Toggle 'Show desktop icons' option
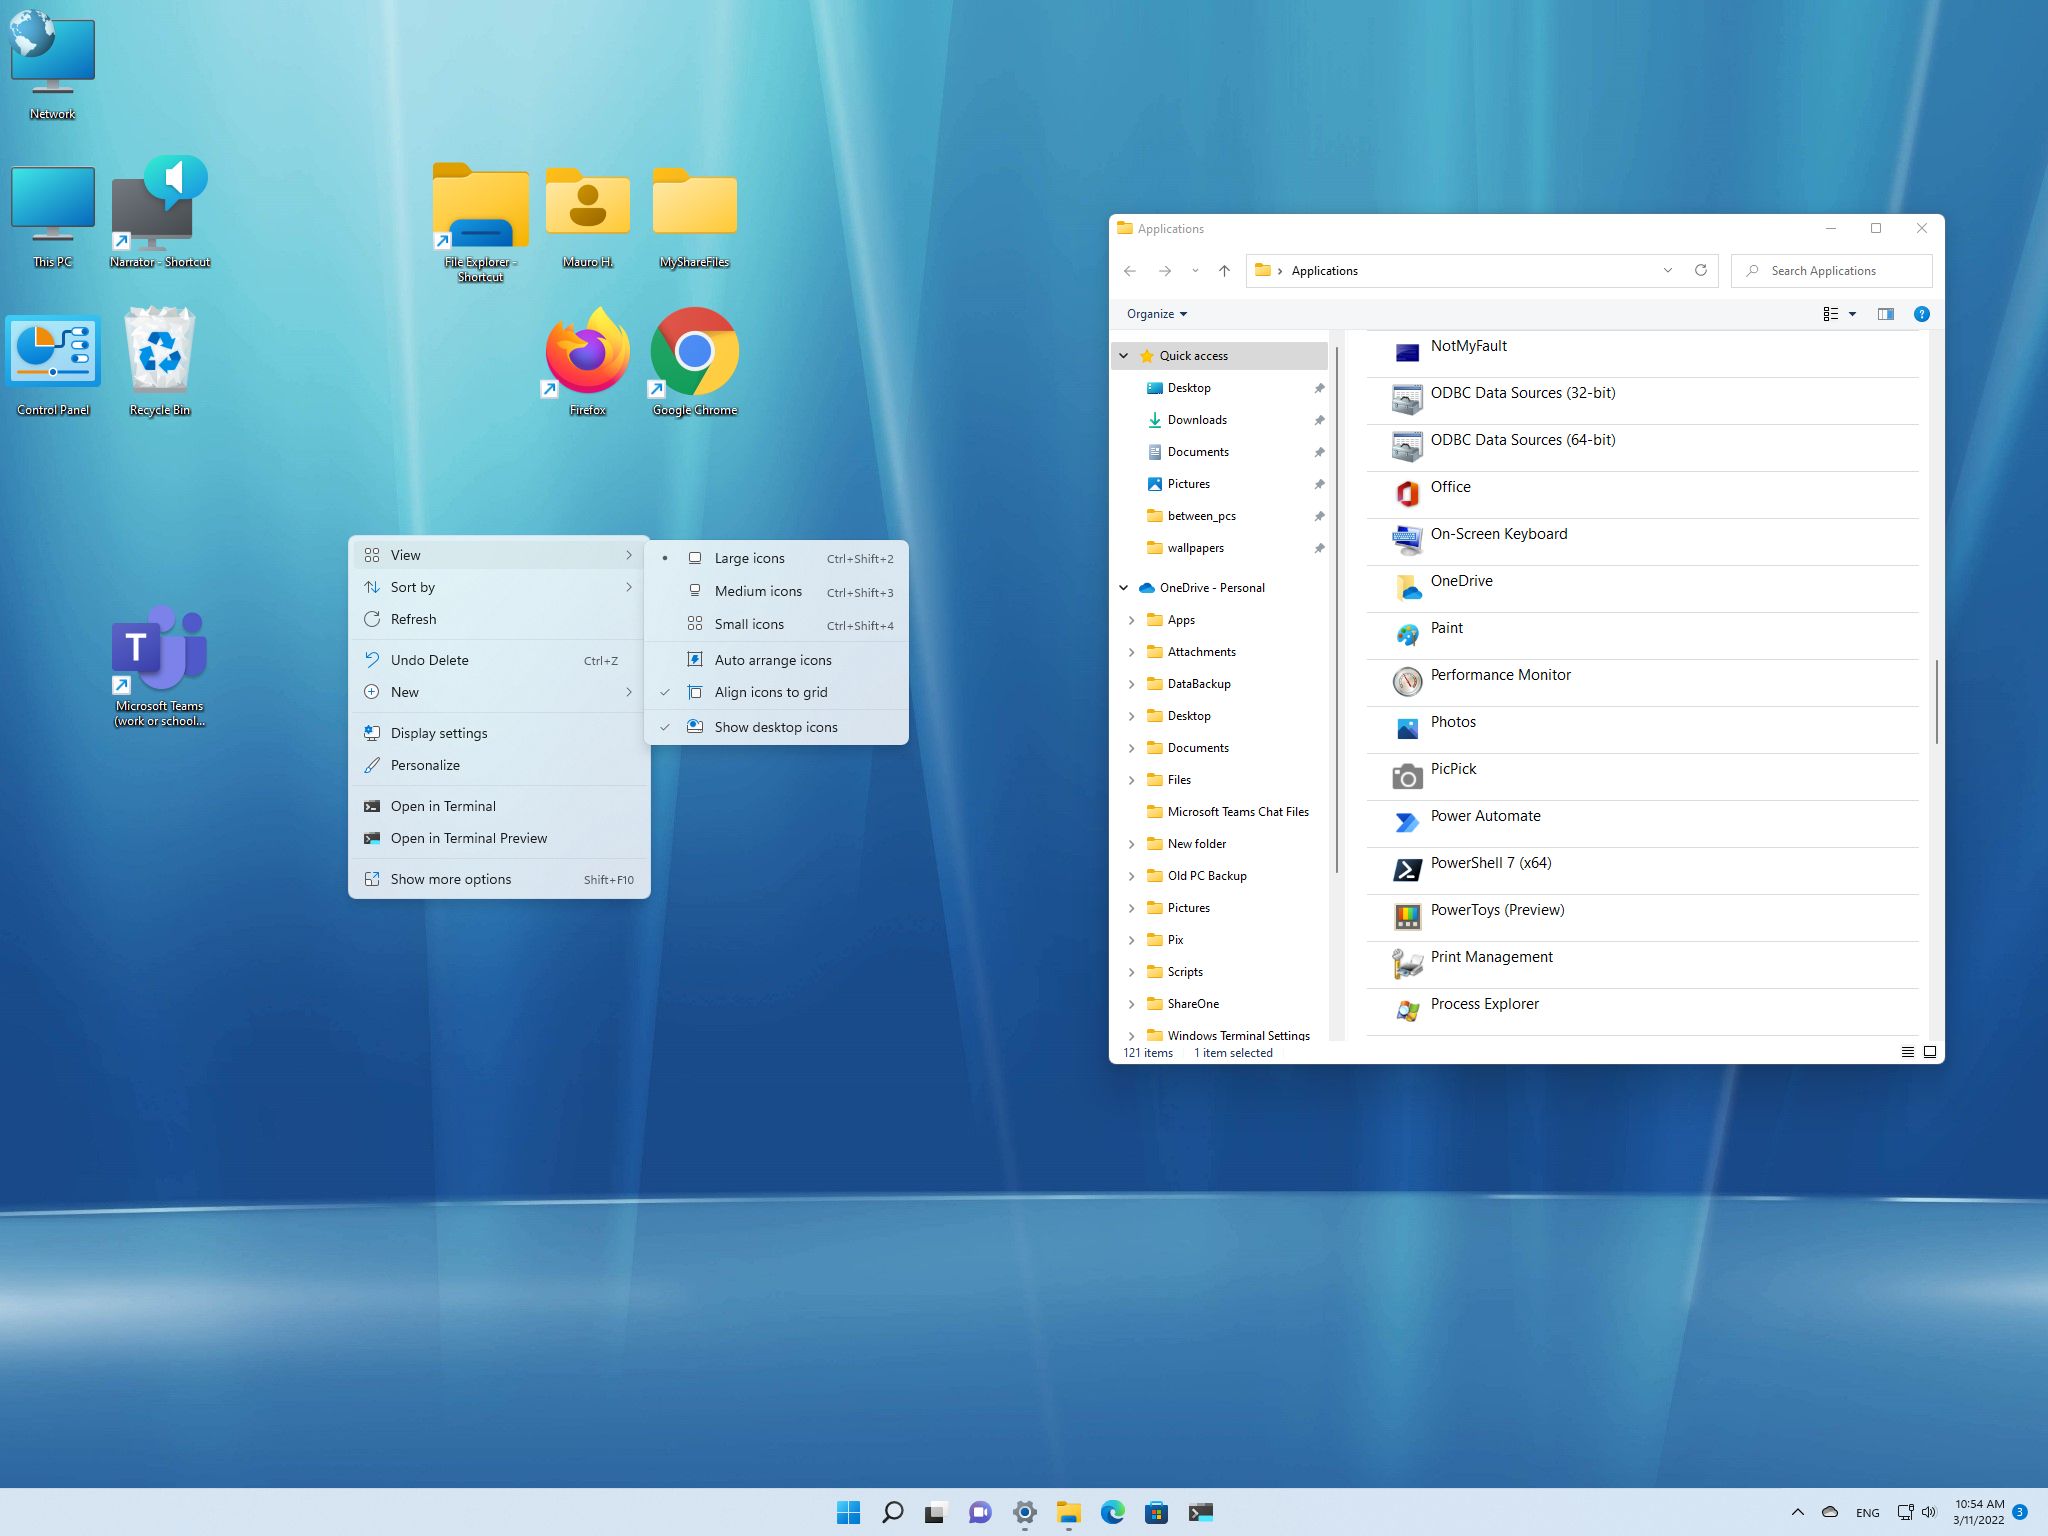Image resolution: width=2048 pixels, height=1536 pixels. 776,724
